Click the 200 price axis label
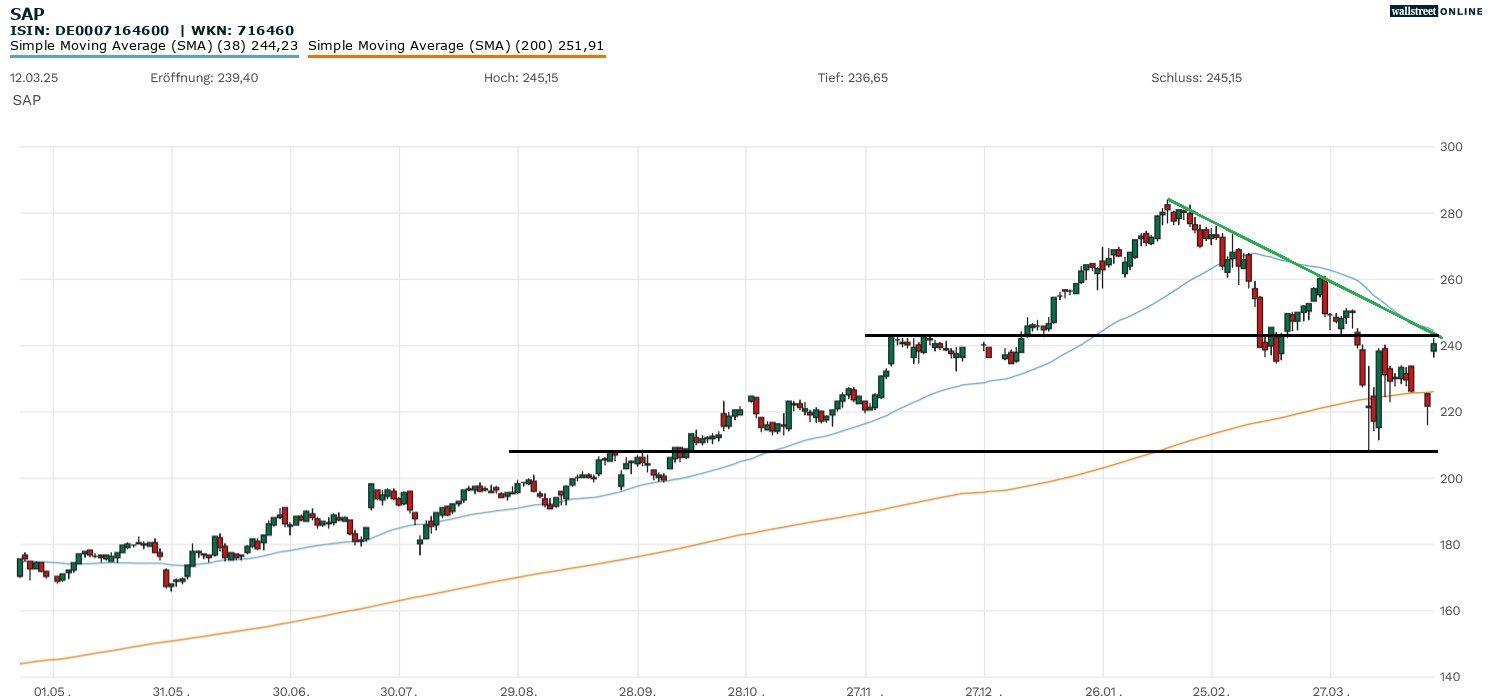The width and height of the screenshot is (1490, 698). [x=1452, y=479]
